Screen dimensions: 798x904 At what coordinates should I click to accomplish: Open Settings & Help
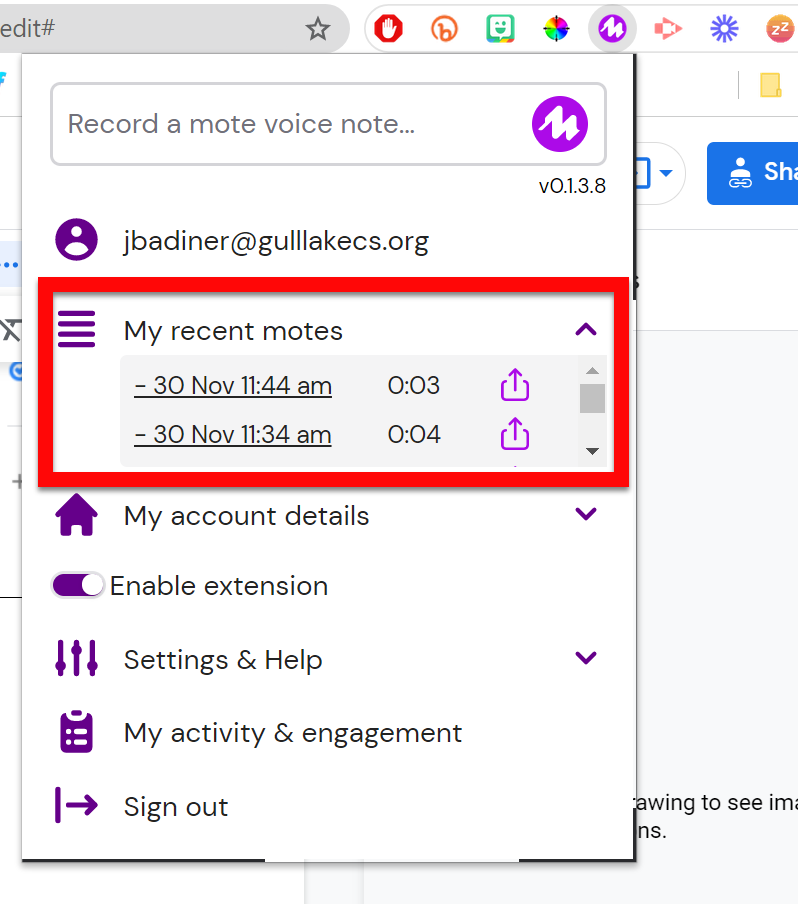(x=223, y=660)
